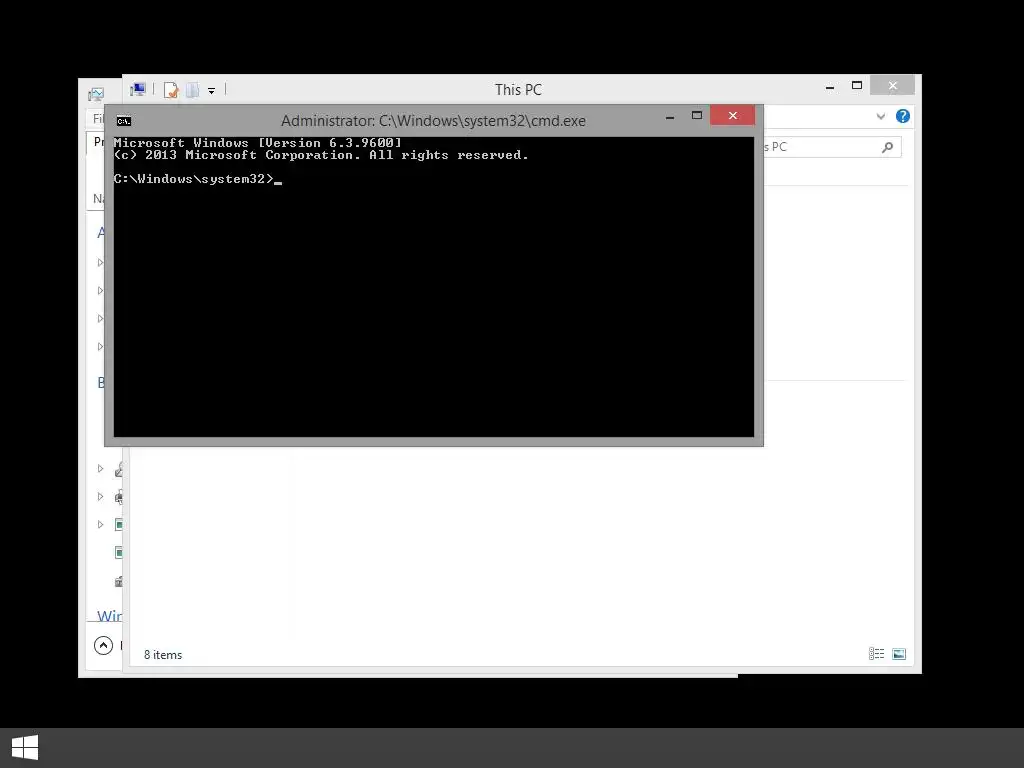The image size is (1024, 768).
Task: Close the This PC window
Action: pos(893,86)
